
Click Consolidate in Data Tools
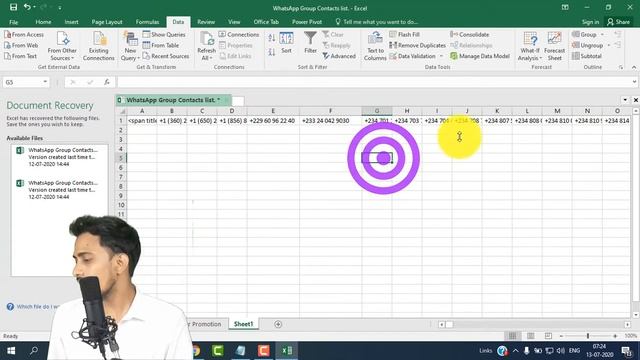(x=469, y=35)
